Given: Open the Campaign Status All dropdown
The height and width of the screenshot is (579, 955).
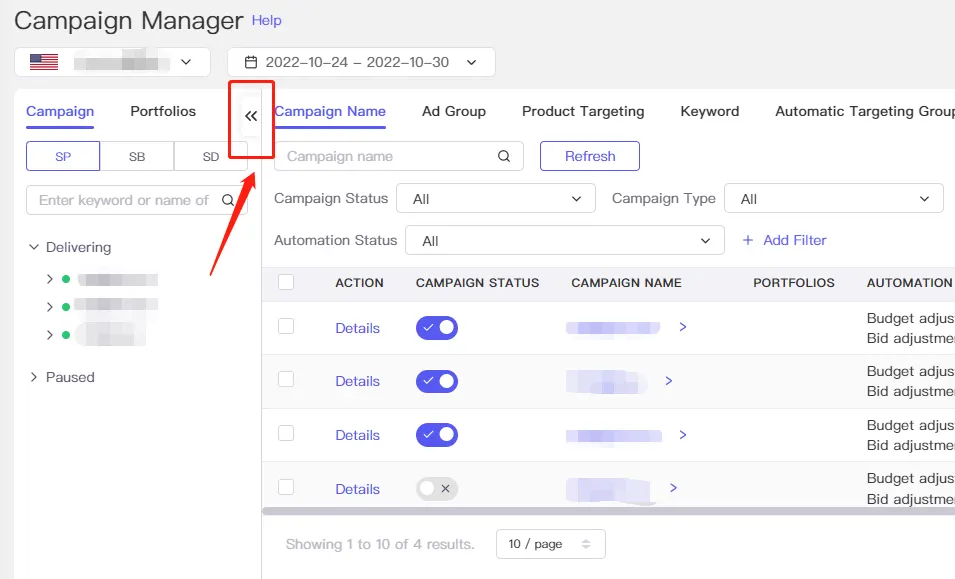Looking at the screenshot, I should 495,198.
